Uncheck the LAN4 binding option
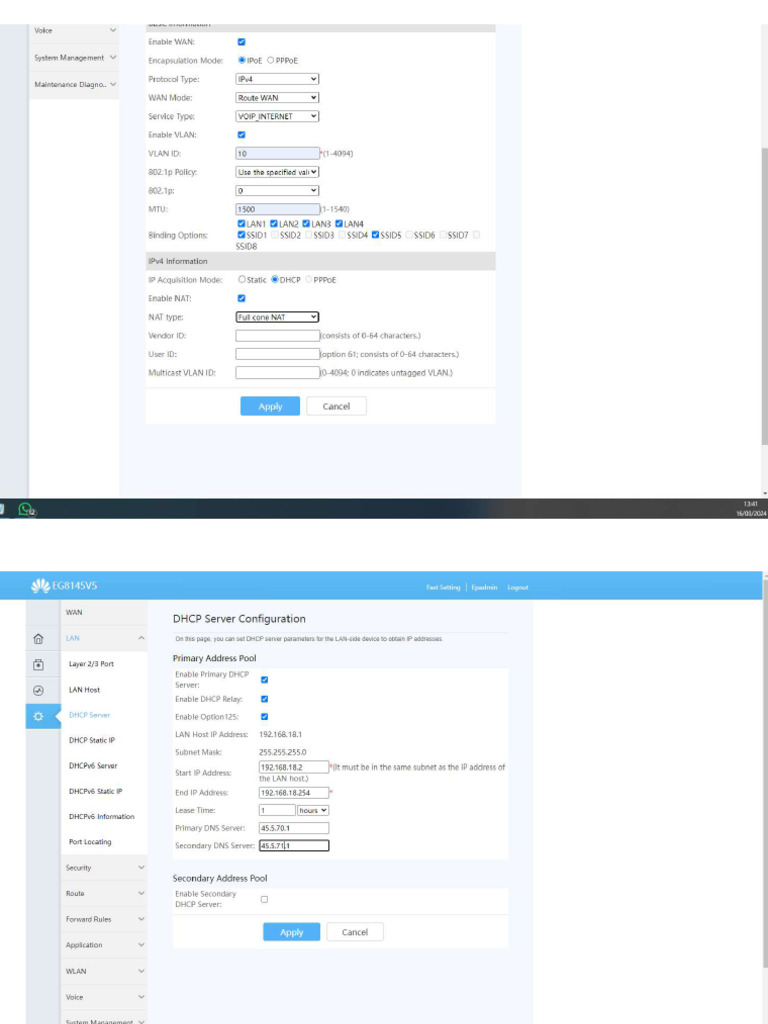 pyautogui.click(x=339, y=223)
